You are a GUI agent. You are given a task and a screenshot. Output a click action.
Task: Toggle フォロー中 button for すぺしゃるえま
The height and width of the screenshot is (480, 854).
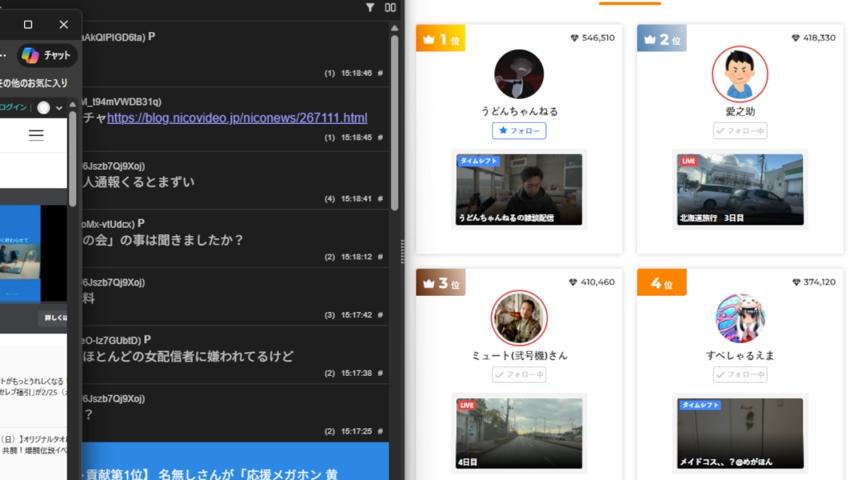(x=740, y=374)
